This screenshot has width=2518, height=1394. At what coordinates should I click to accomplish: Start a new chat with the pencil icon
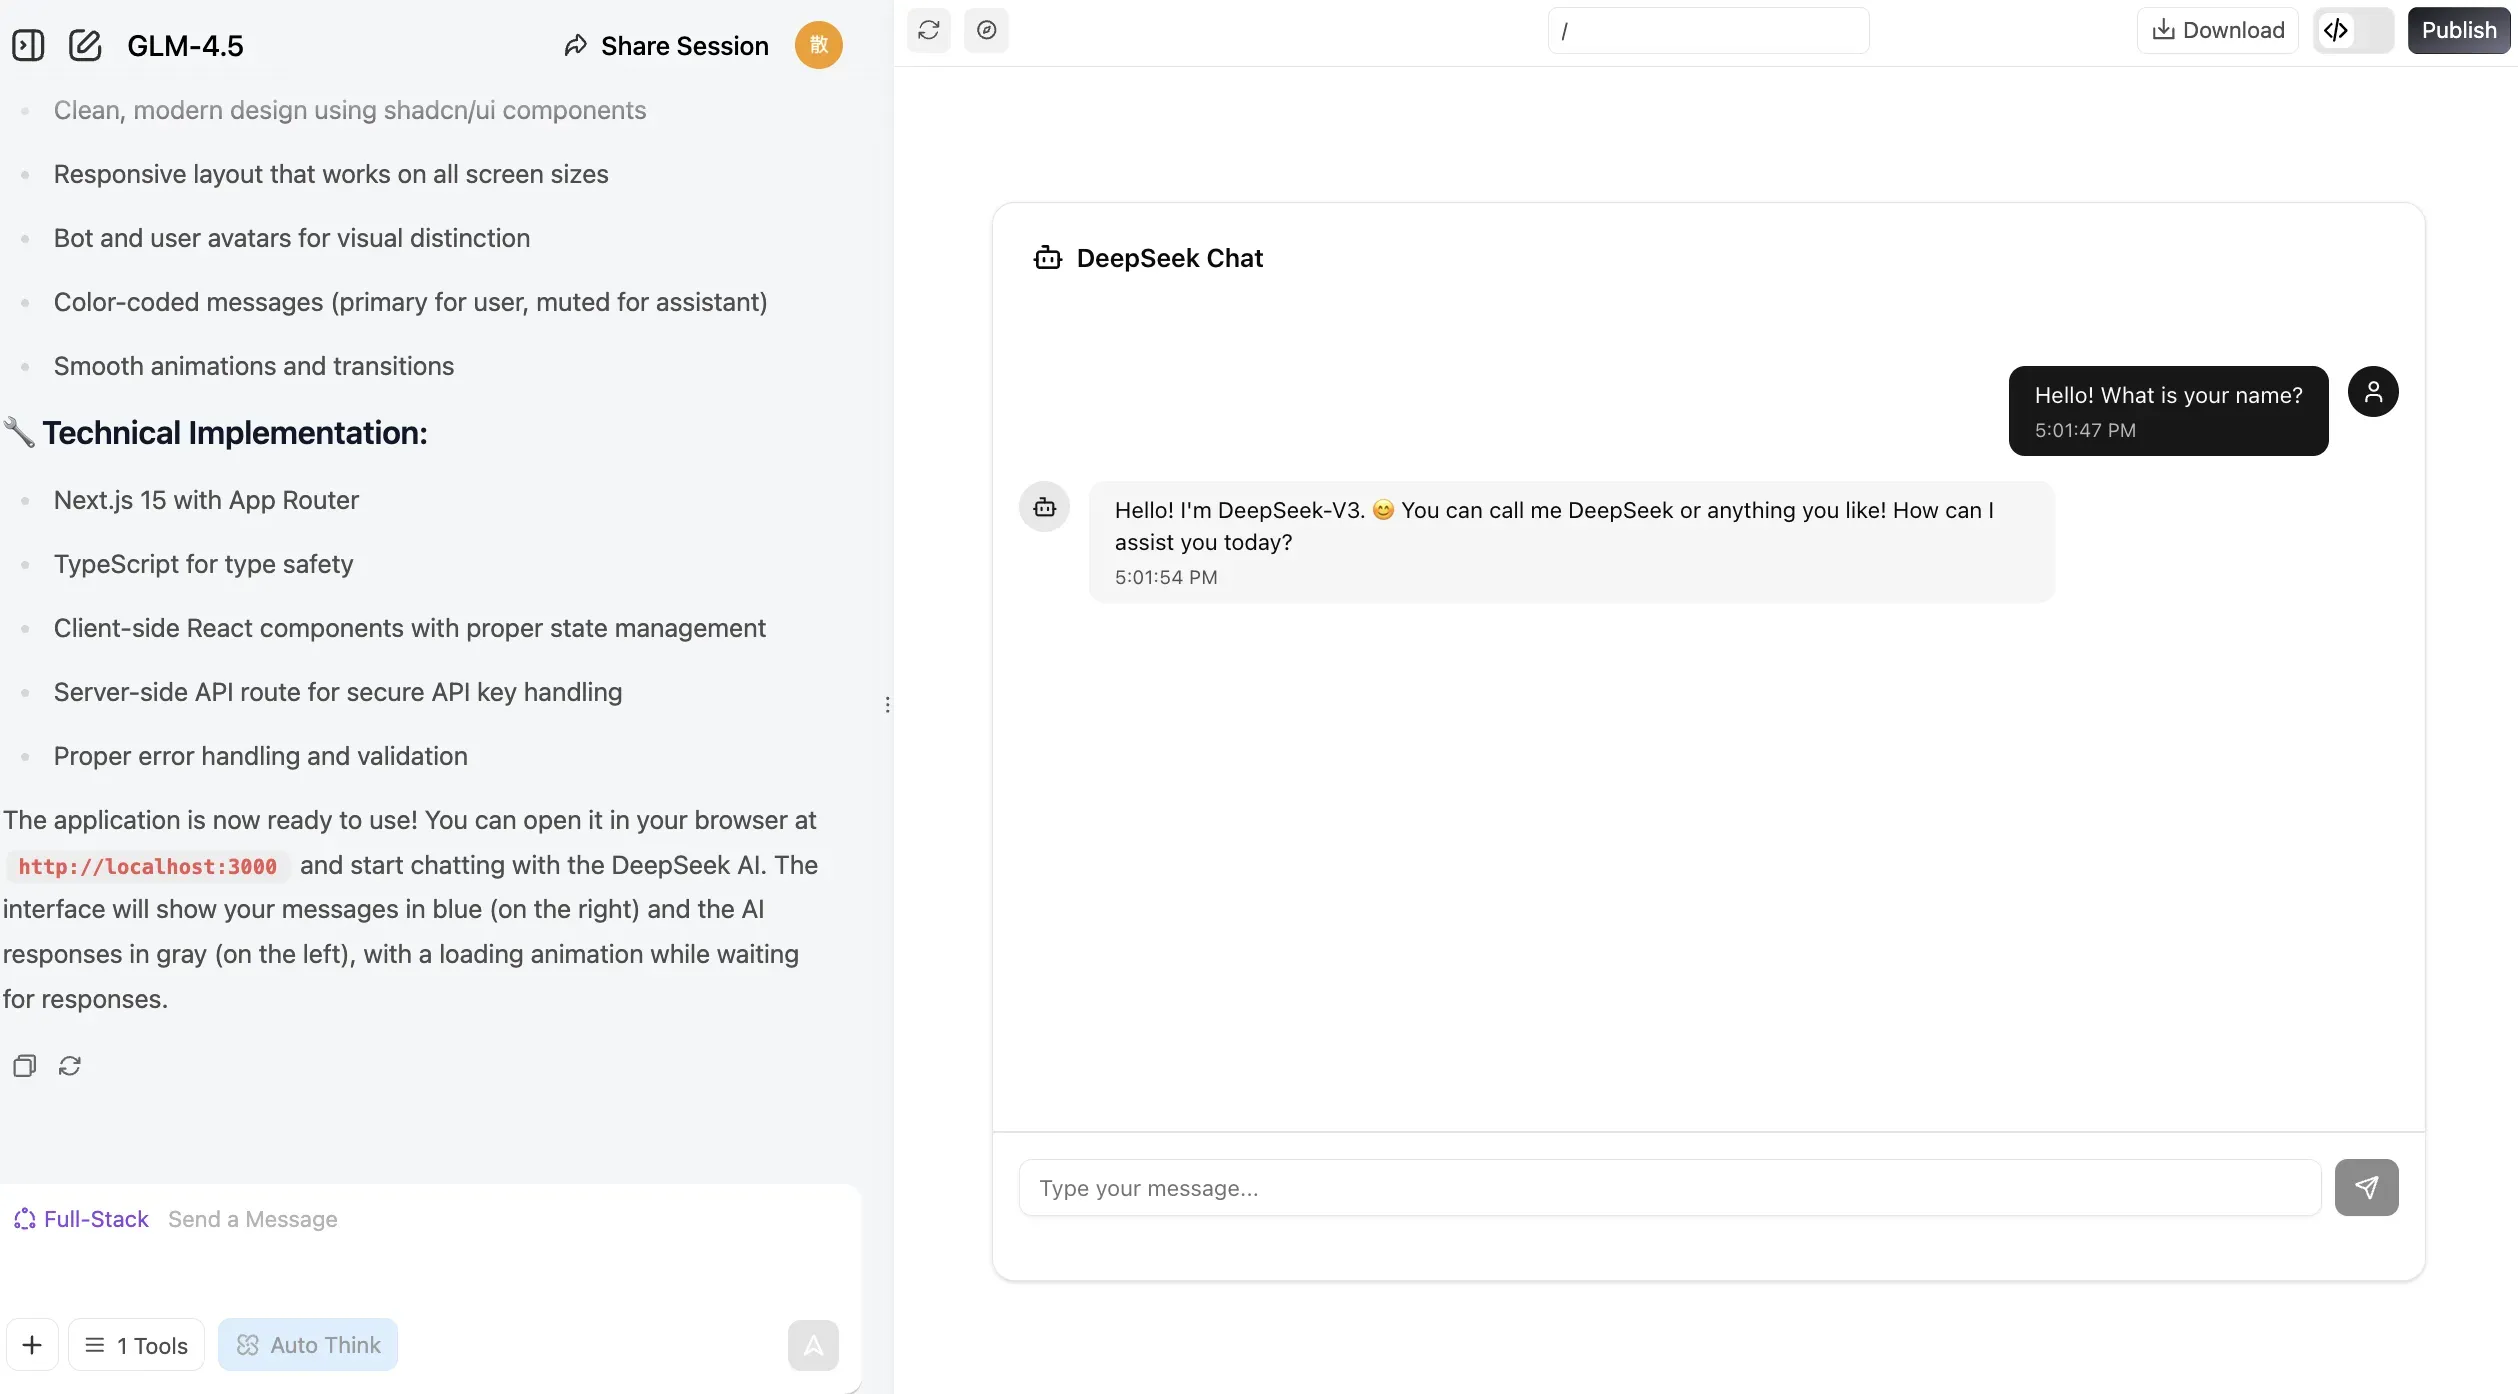point(85,45)
